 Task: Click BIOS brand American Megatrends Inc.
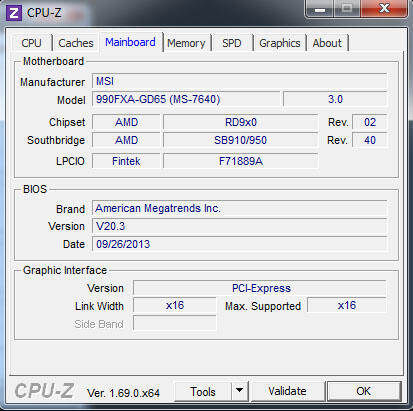(239, 208)
